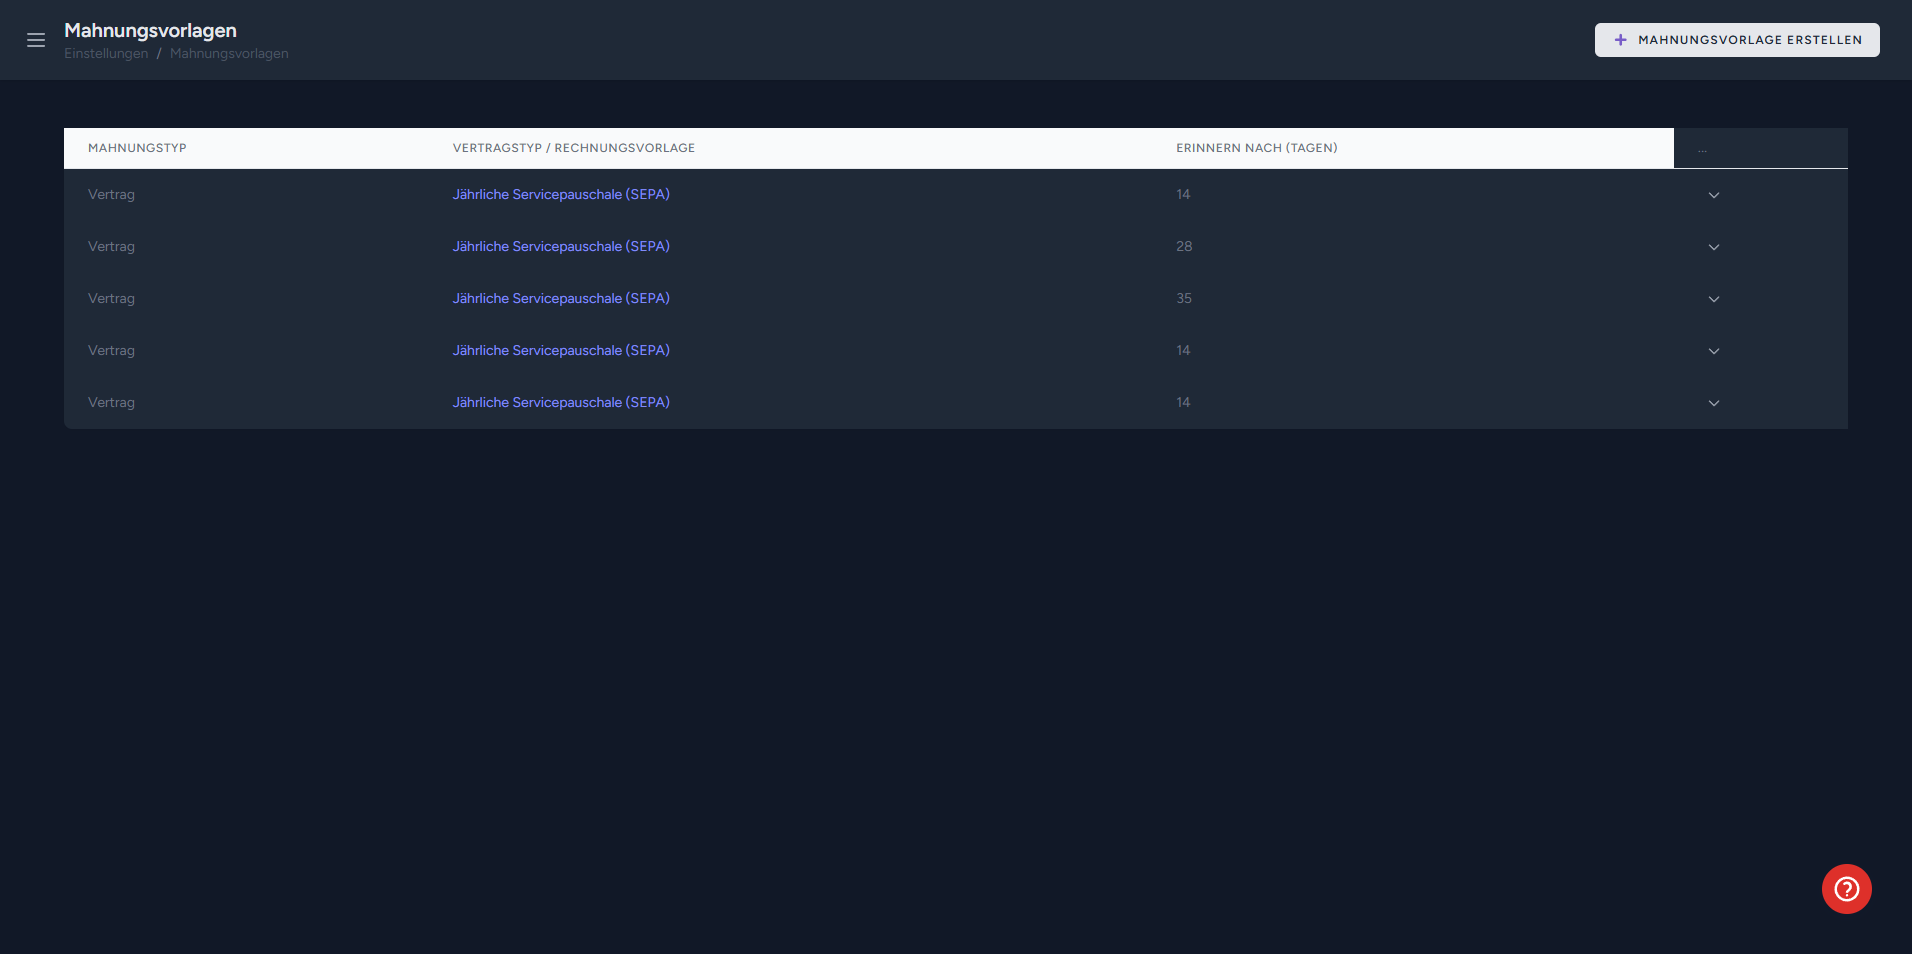This screenshot has width=1912, height=954.
Task: Click the Mahnungsvorlagen breadcrumb item
Action: pyautogui.click(x=229, y=54)
